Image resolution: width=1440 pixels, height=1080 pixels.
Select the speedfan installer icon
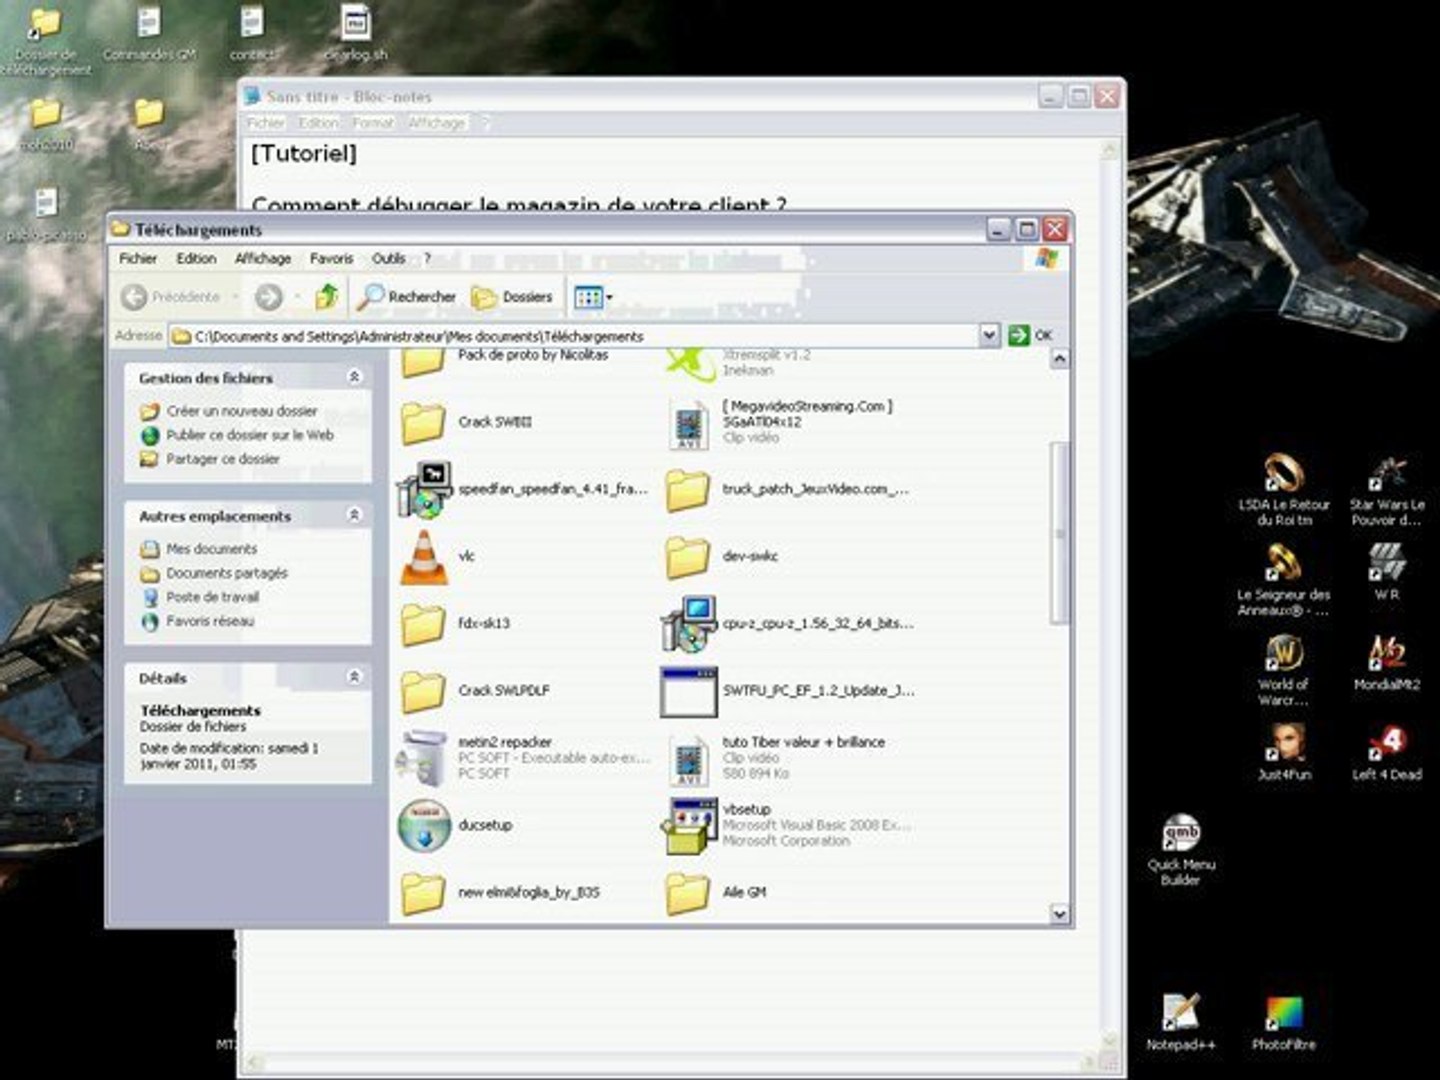pyautogui.click(x=425, y=490)
